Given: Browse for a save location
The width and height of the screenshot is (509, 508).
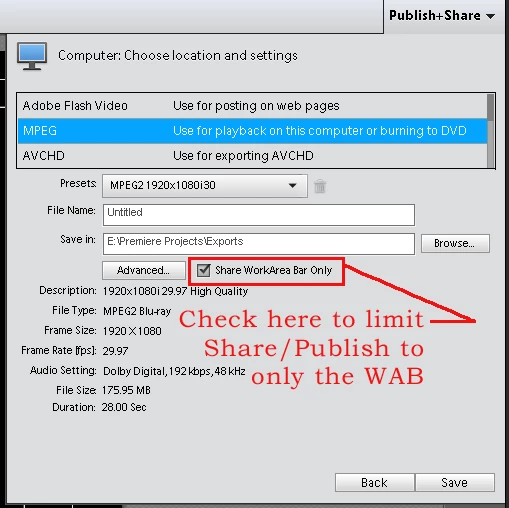Looking at the screenshot, I should pos(455,243).
